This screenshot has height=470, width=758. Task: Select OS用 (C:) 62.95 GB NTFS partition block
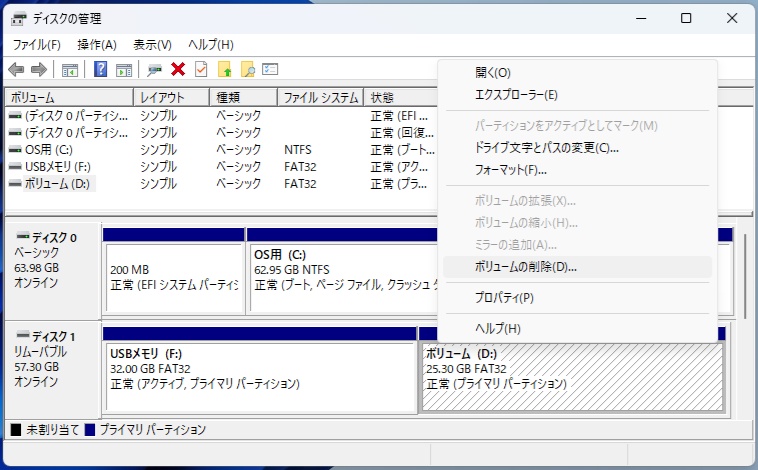click(343, 278)
